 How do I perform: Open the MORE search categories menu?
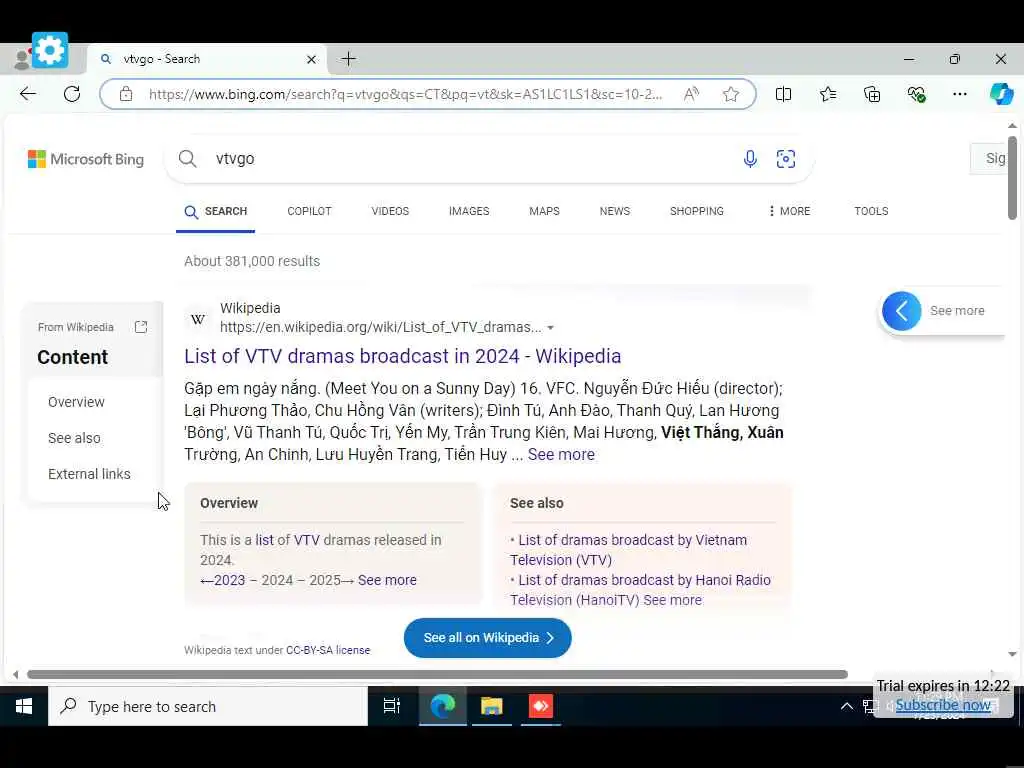789,211
